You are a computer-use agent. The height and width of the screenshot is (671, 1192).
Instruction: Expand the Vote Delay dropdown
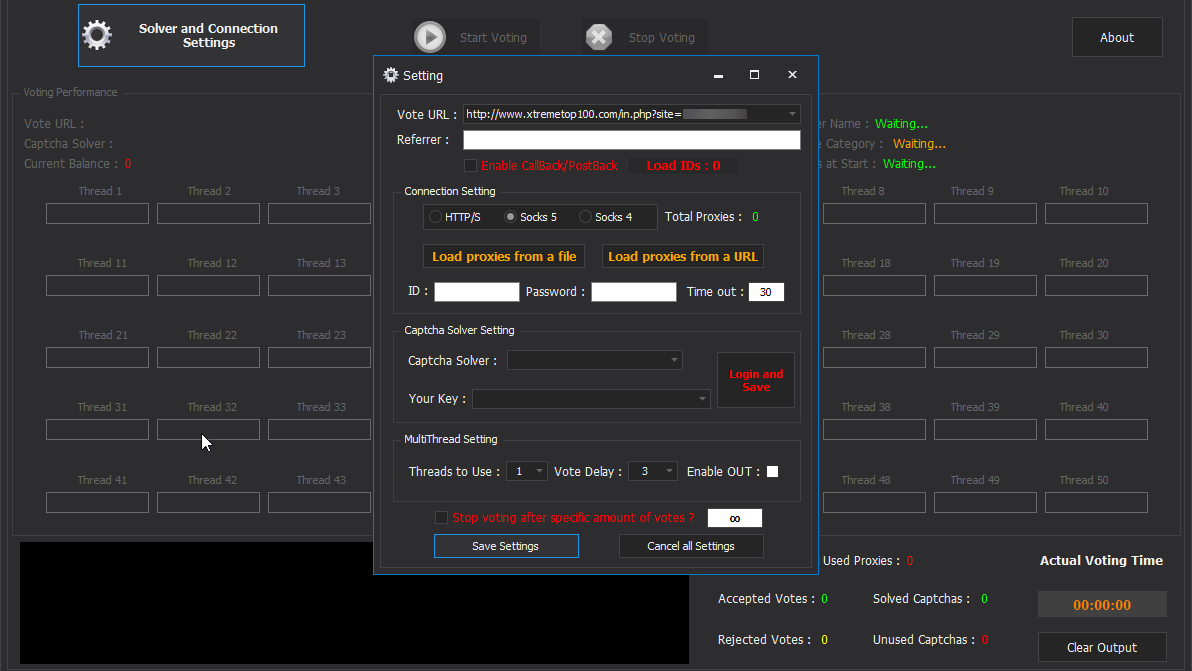pyautogui.click(x=669, y=471)
